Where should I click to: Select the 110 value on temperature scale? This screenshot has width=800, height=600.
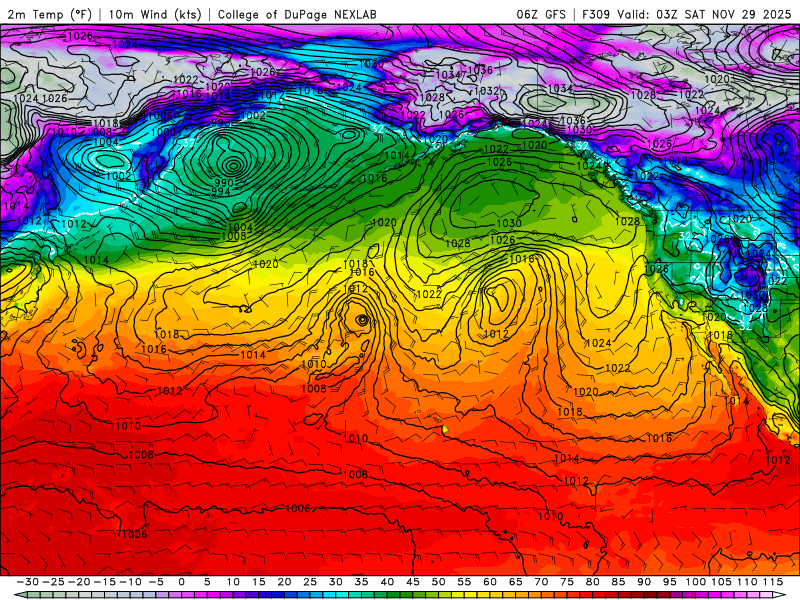[x=747, y=582]
